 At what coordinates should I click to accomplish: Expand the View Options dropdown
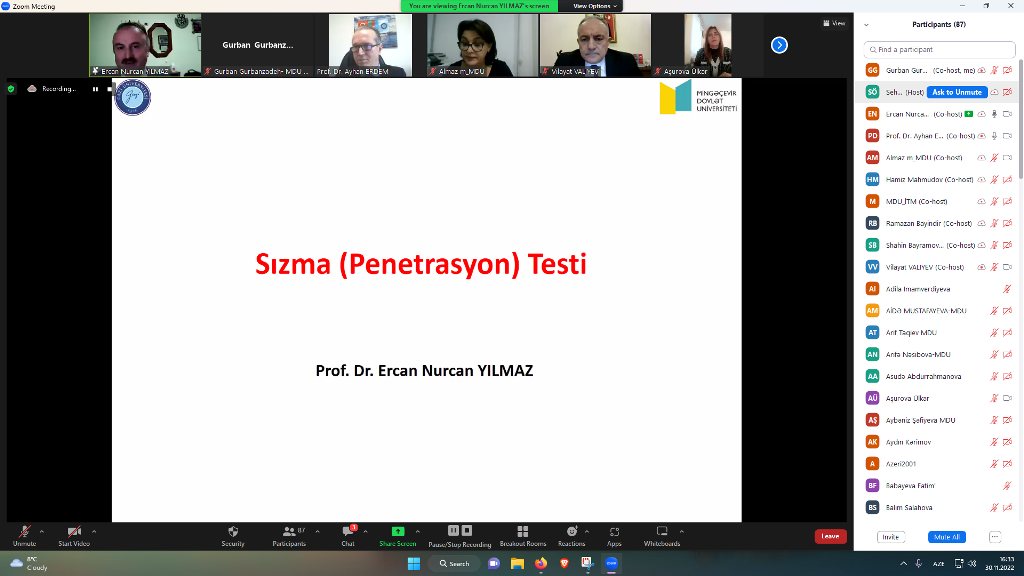tap(595, 6)
